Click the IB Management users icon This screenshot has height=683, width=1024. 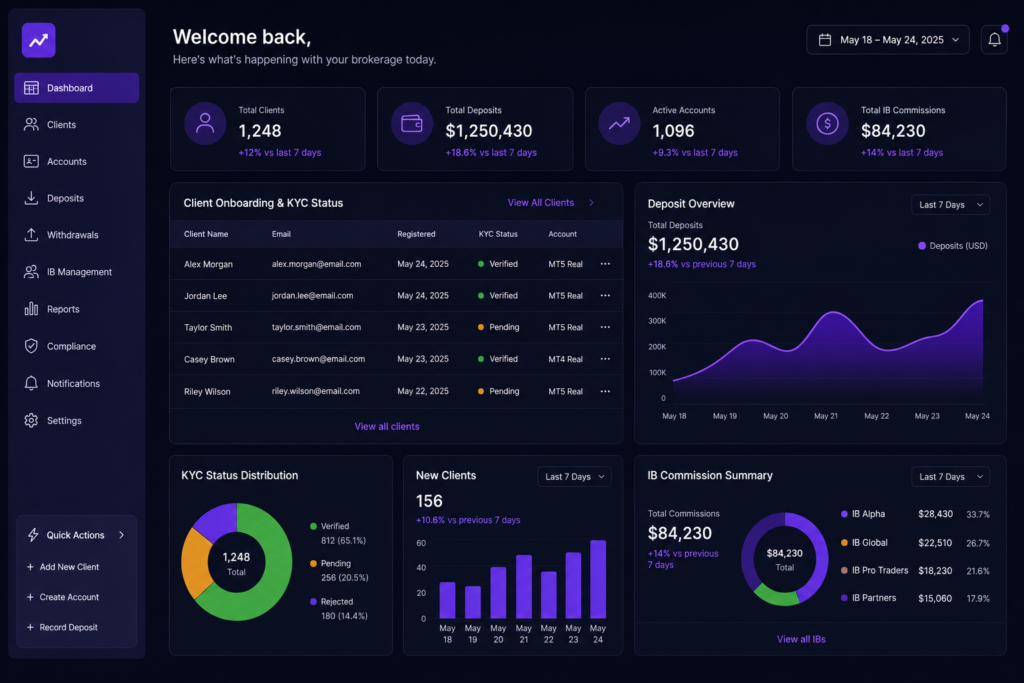coord(31,272)
